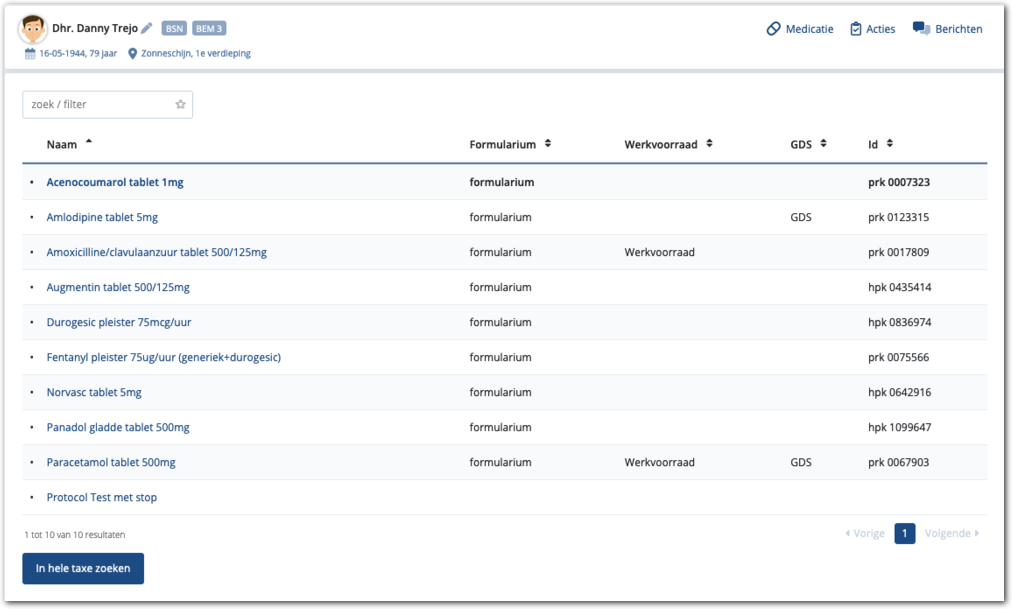
Task: Click the star icon in search filter
Action: click(x=181, y=104)
